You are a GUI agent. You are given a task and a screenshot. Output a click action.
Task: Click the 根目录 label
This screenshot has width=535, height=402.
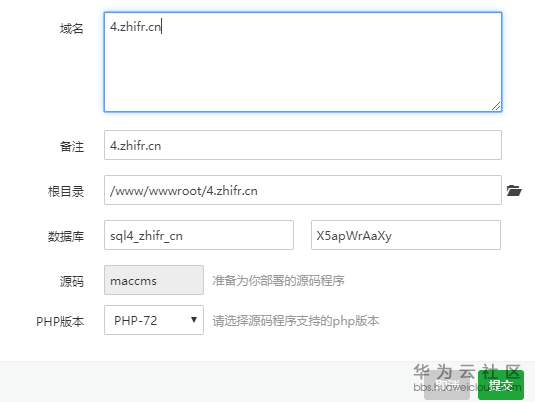pos(66,191)
